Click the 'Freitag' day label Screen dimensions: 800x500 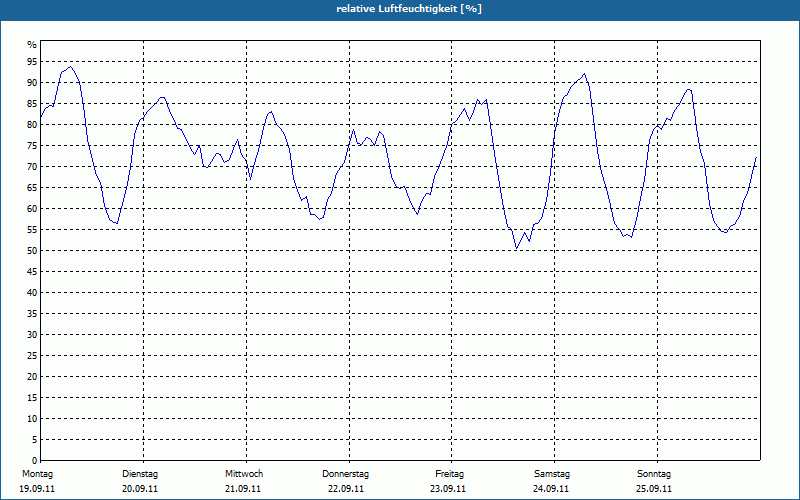click(x=449, y=474)
